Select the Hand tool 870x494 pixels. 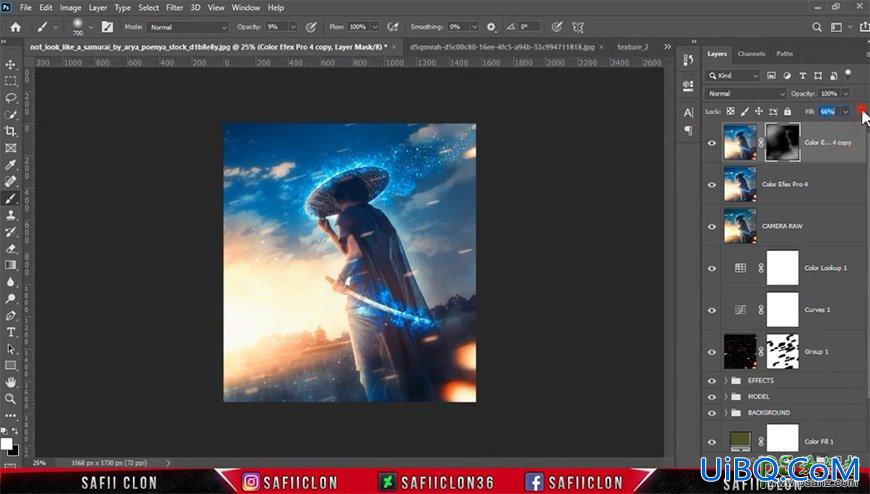[10, 382]
